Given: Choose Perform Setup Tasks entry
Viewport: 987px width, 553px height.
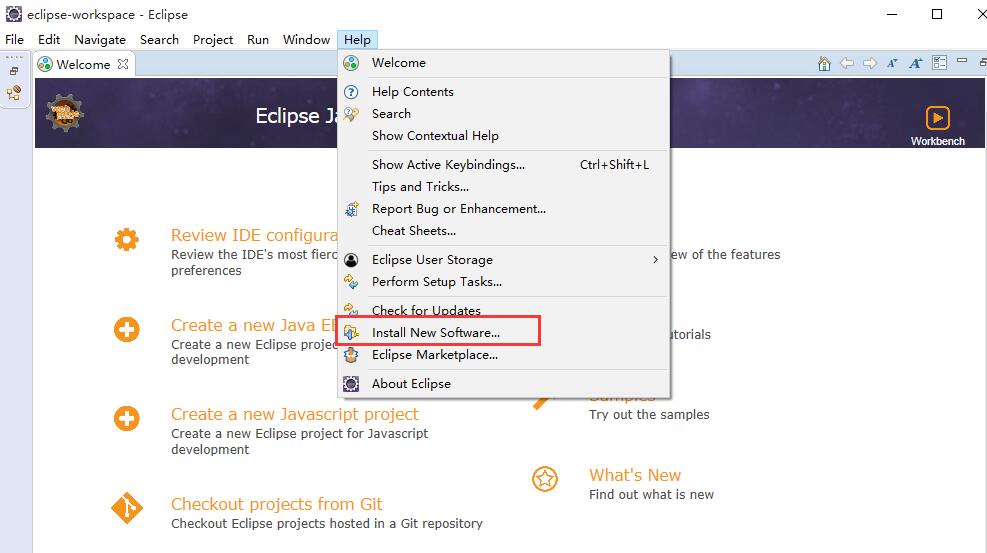Looking at the screenshot, I should pyautogui.click(x=504, y=282).
